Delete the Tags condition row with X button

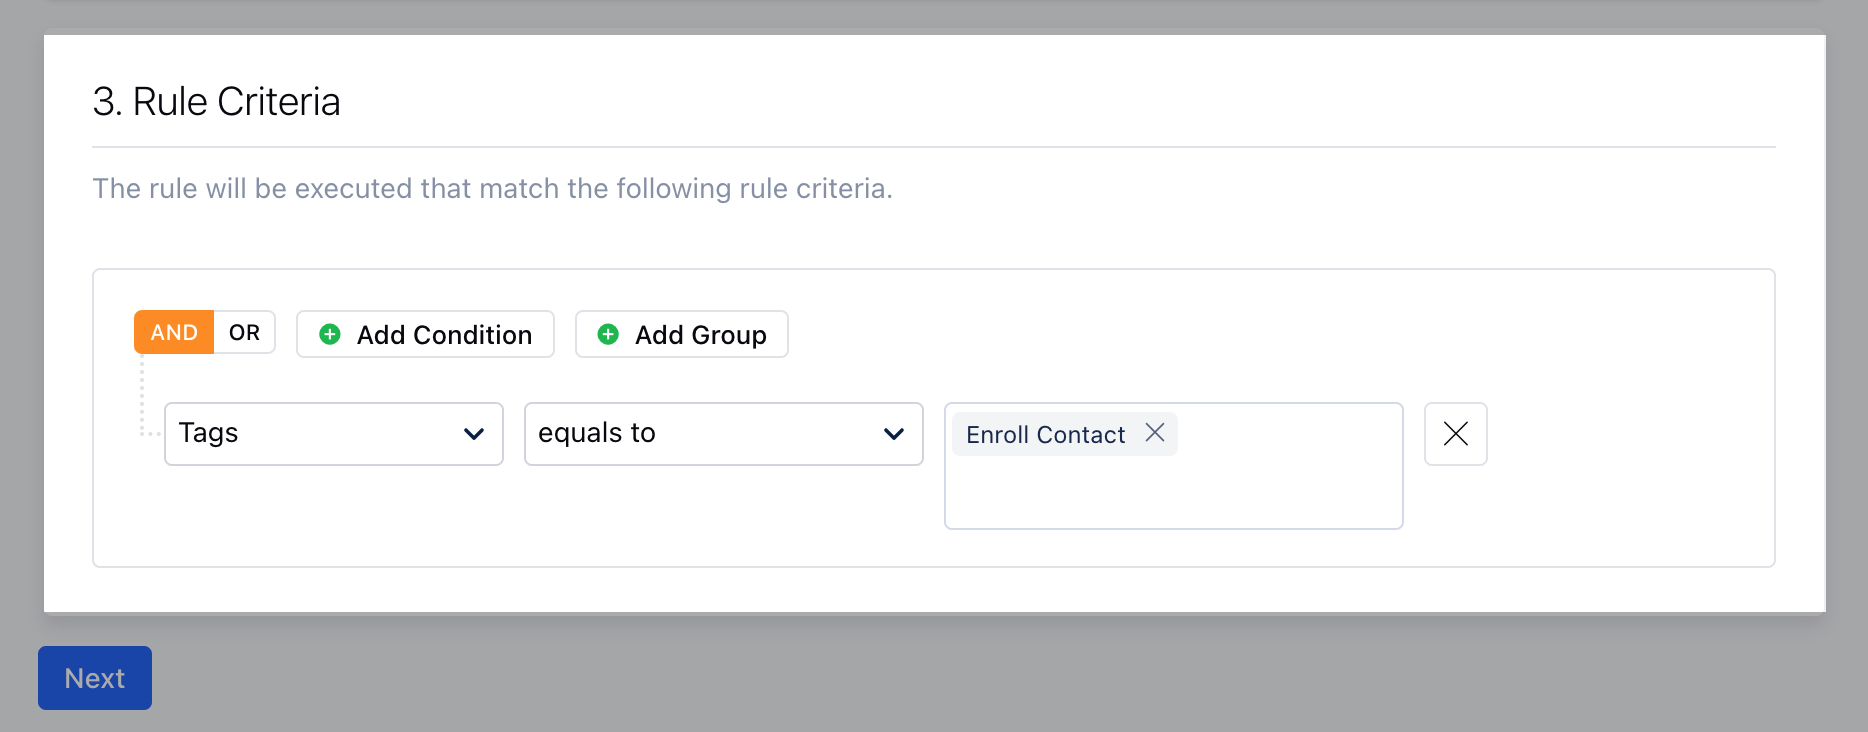click(x=1456, y=434)
